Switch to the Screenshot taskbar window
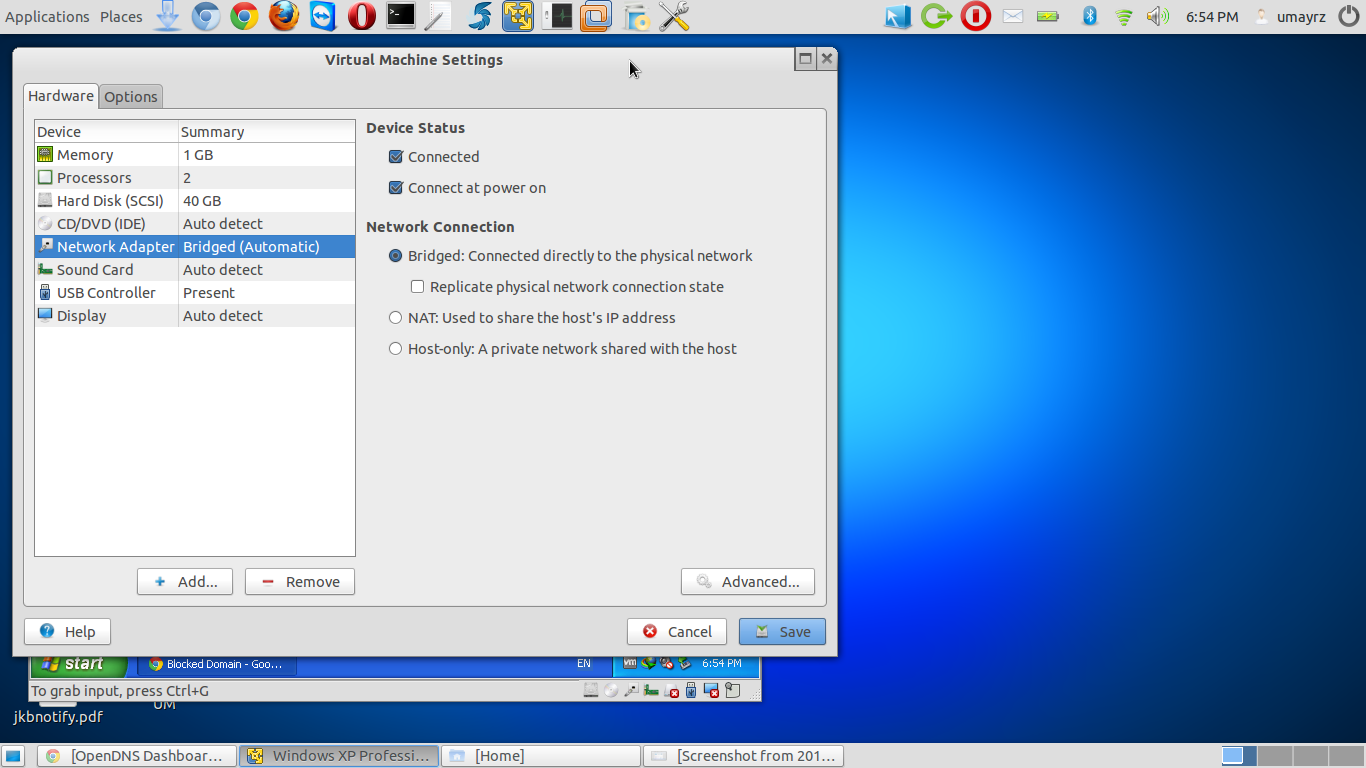1366x768 pixels. (x=744, y=756)
